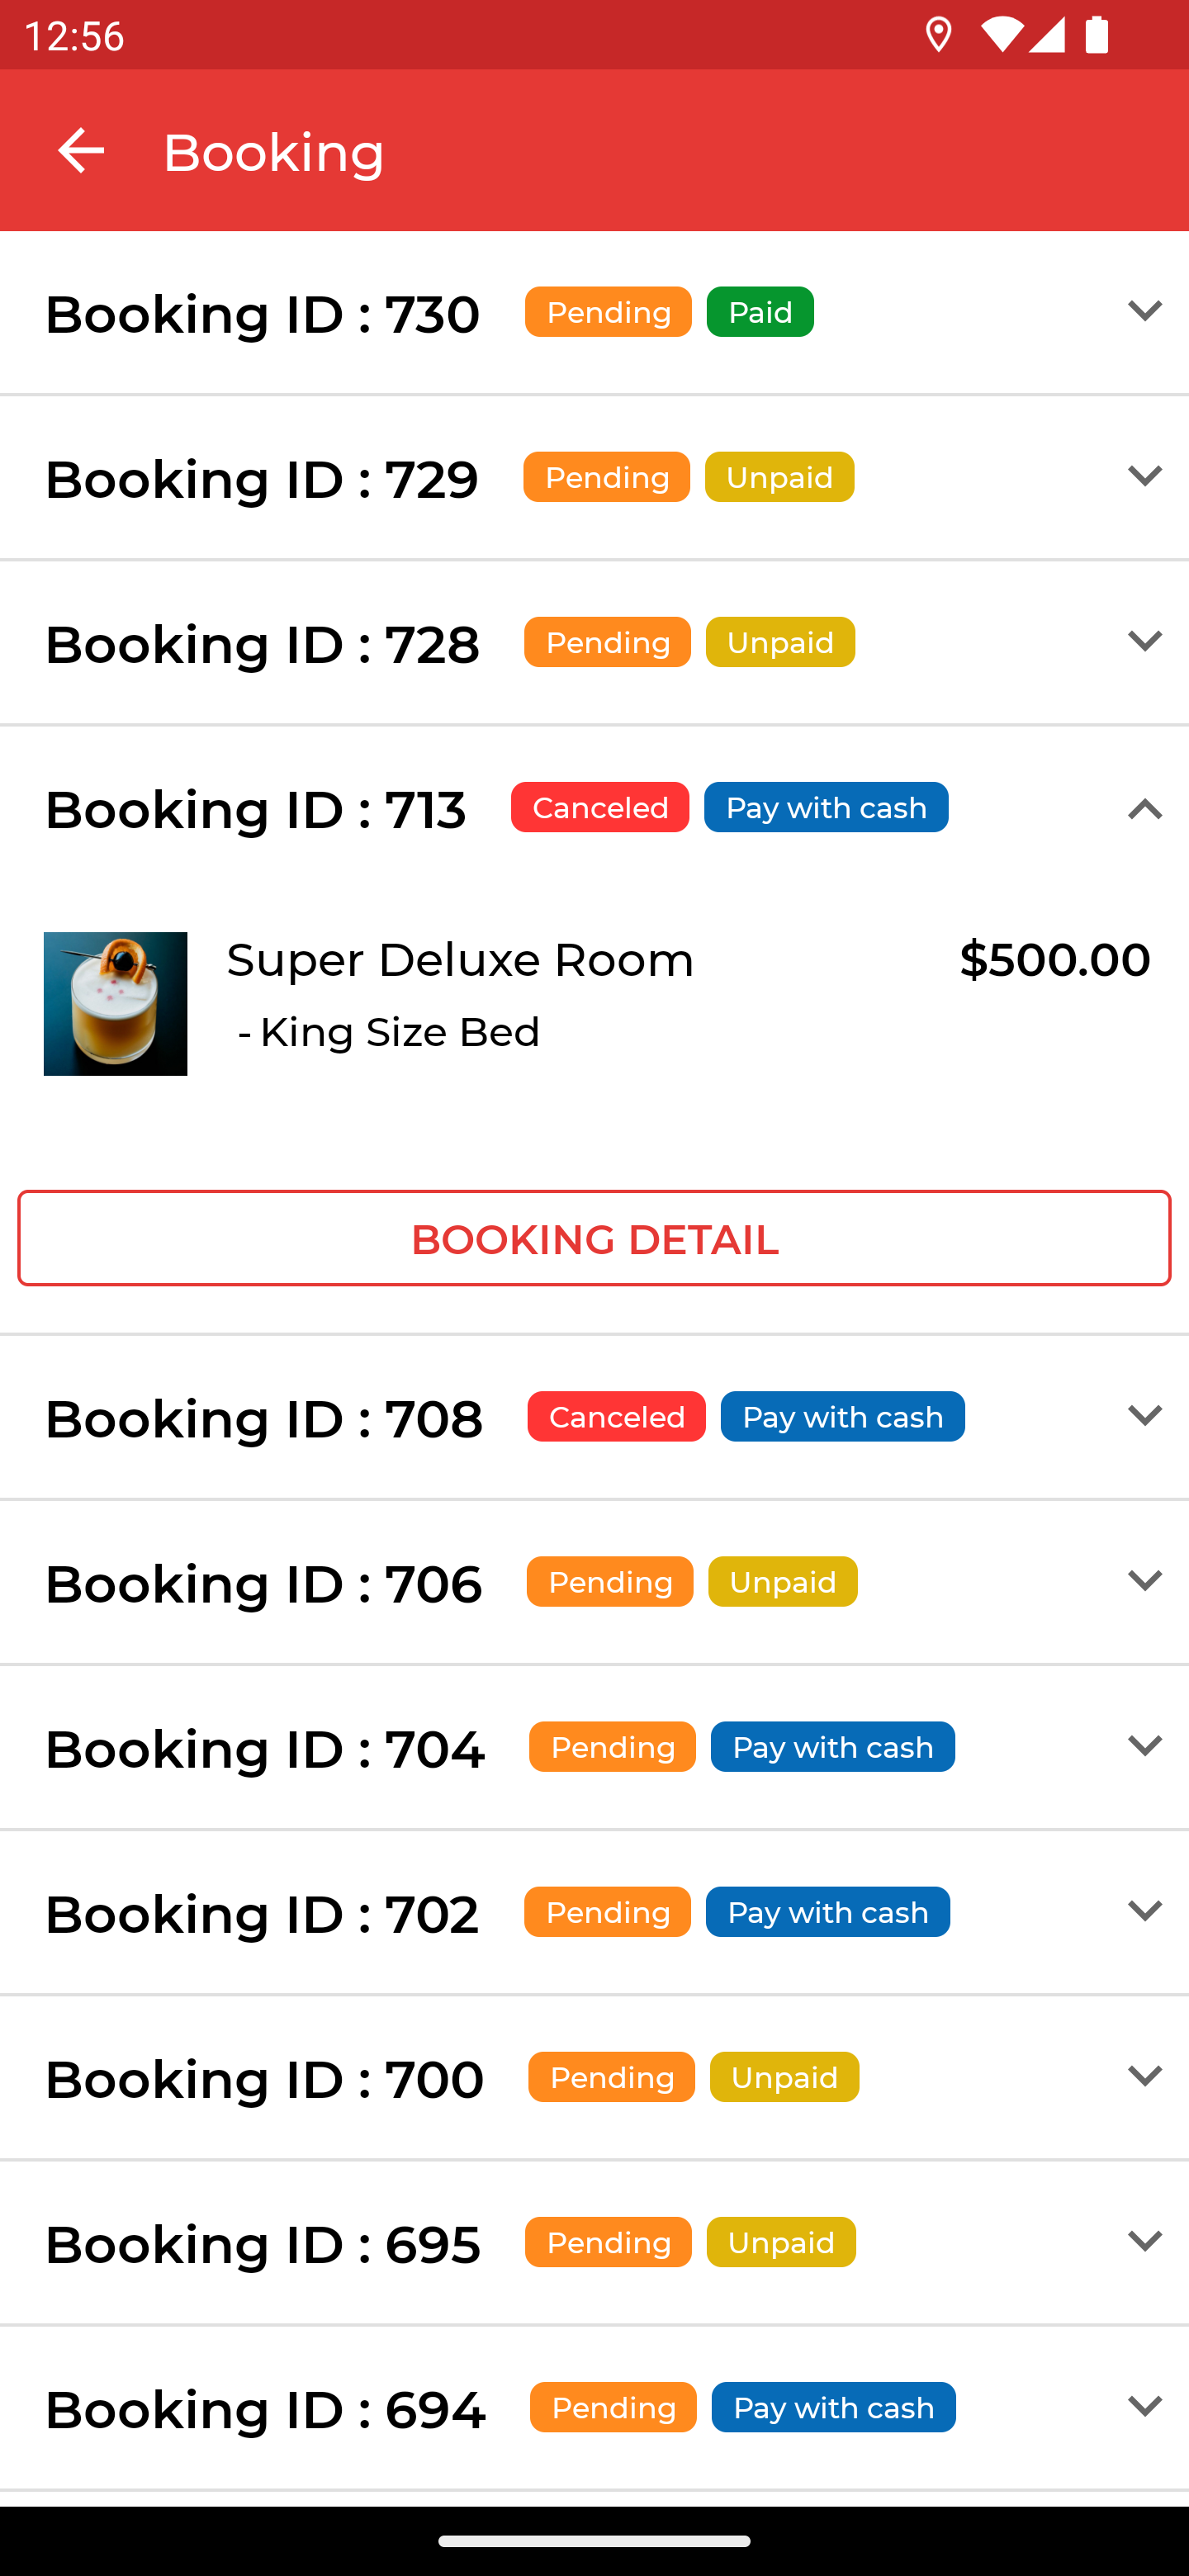This screenshot has width=1189, height=2576.
Task: Tap the Canceled badge on booking 713
Action: 599,807
